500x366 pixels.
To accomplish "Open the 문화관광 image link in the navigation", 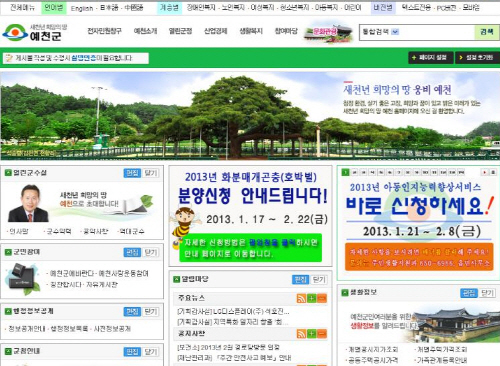I will pos(329,33).
